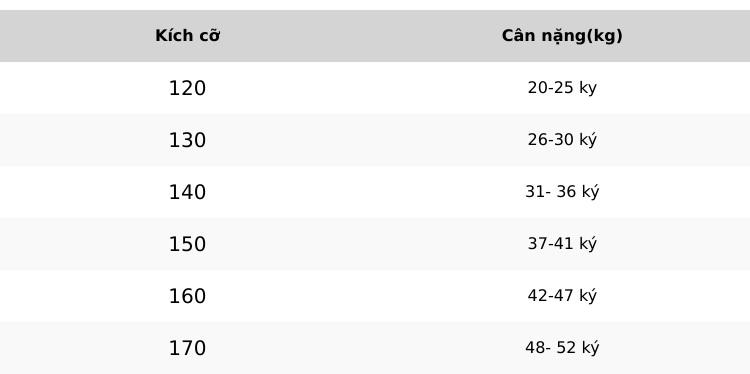This screenshot has height=374, width=750.
Task: Click the 31- 36 ký weight cell
Action: pos(562,192)
